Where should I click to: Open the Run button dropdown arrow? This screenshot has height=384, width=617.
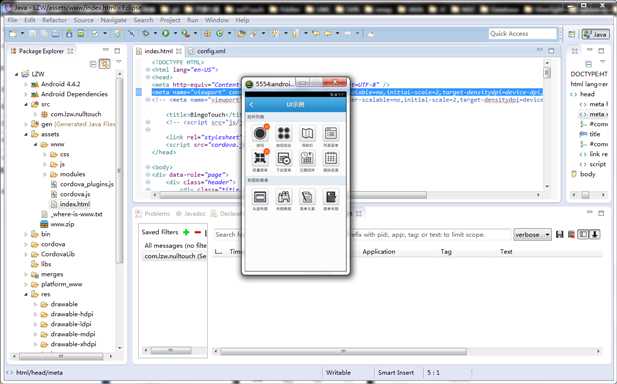175,34
